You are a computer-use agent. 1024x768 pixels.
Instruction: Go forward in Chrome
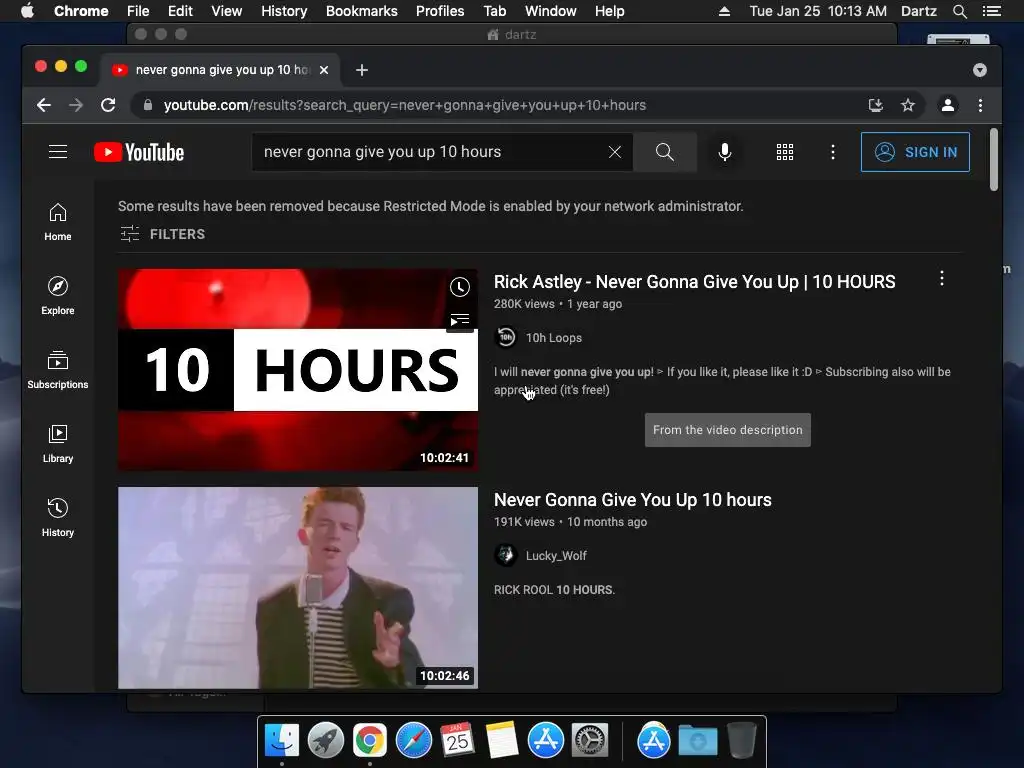76,105
